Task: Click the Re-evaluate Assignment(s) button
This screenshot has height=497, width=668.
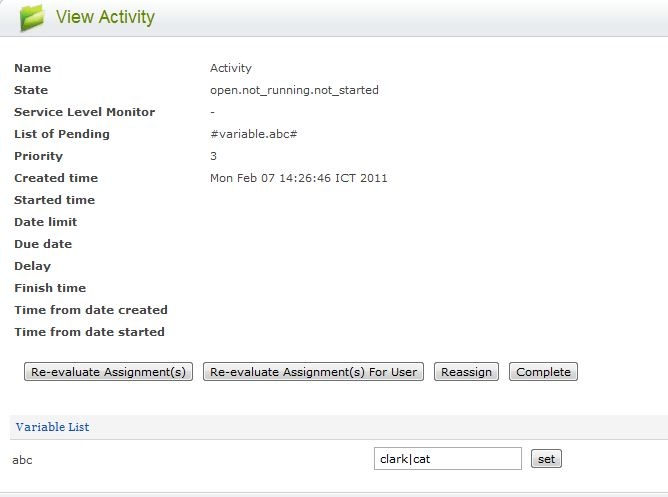Action: point(108,372)
